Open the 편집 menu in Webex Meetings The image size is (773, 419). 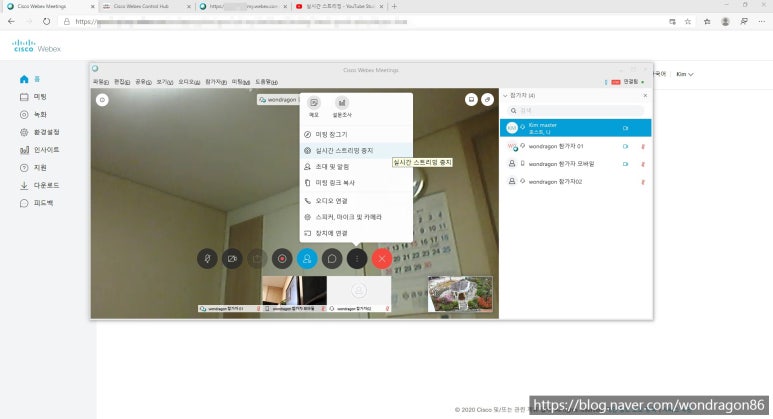click(122, 82)
